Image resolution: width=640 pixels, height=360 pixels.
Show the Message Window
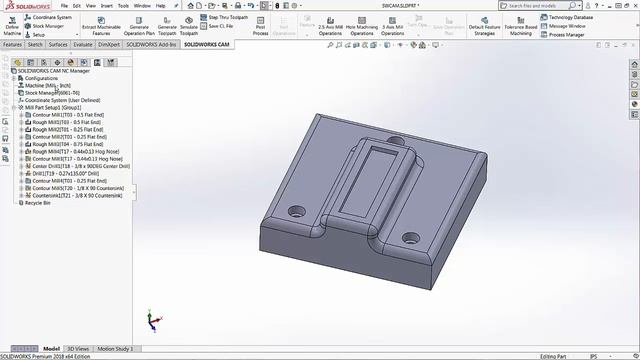(x=563, y=26)
